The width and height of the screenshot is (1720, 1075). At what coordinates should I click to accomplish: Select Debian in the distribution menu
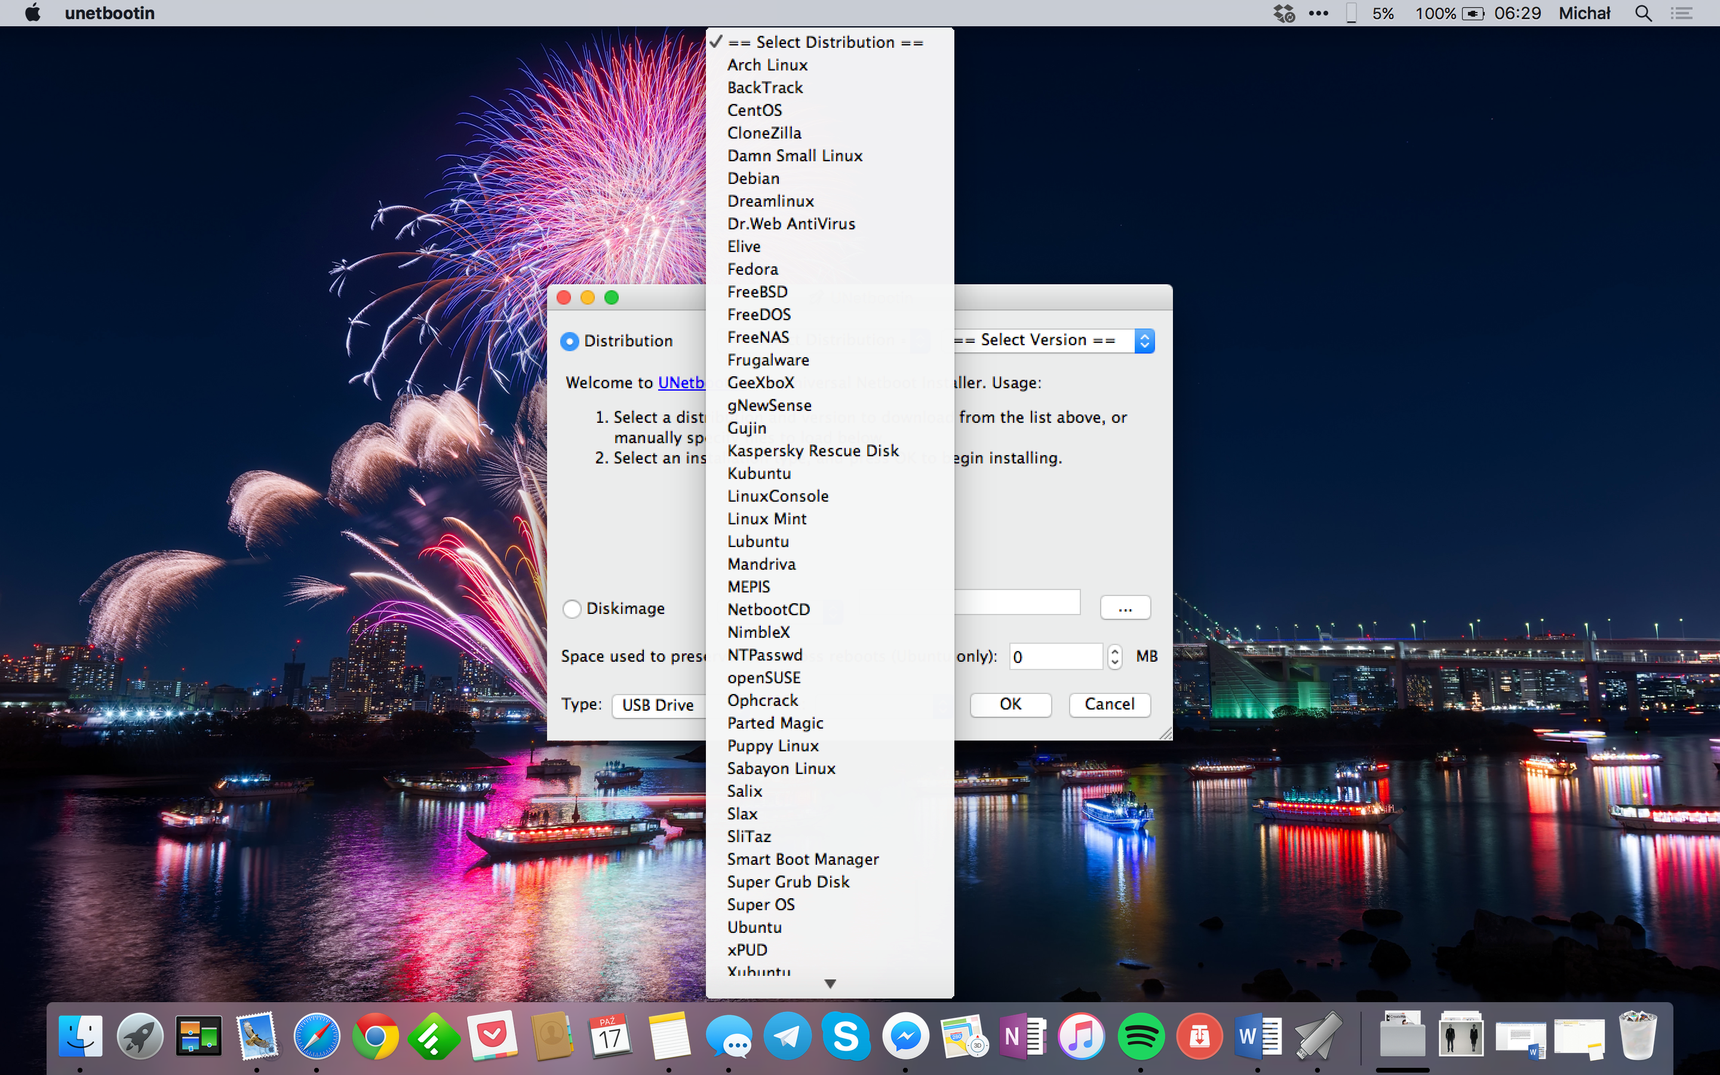(x=830, y=178)
